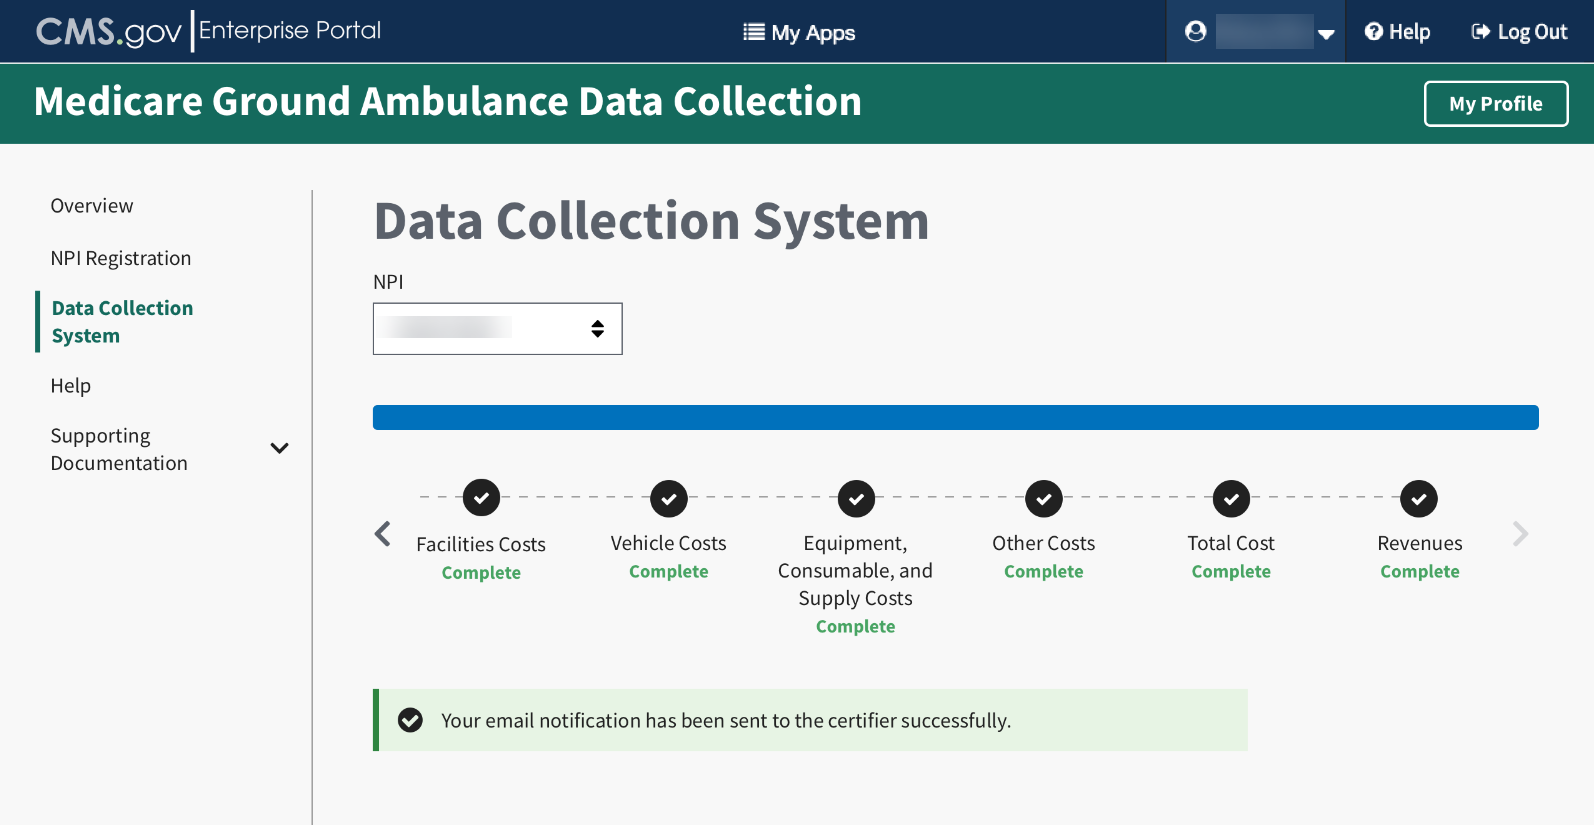Open the user account dropdown caret
This screenshot has width=1594, height=825.
click(x=1326, y=34)
